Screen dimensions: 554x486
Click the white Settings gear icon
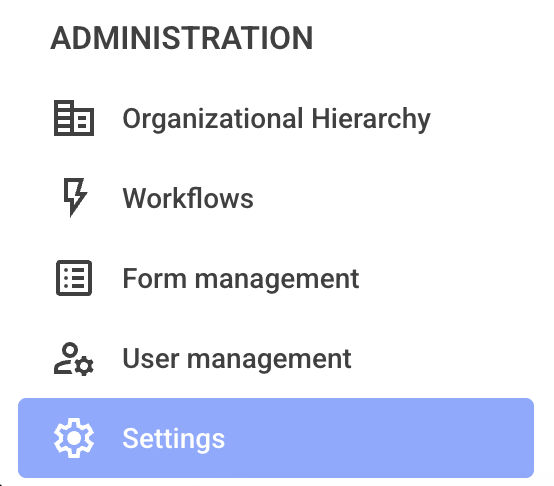pos(74,438)
